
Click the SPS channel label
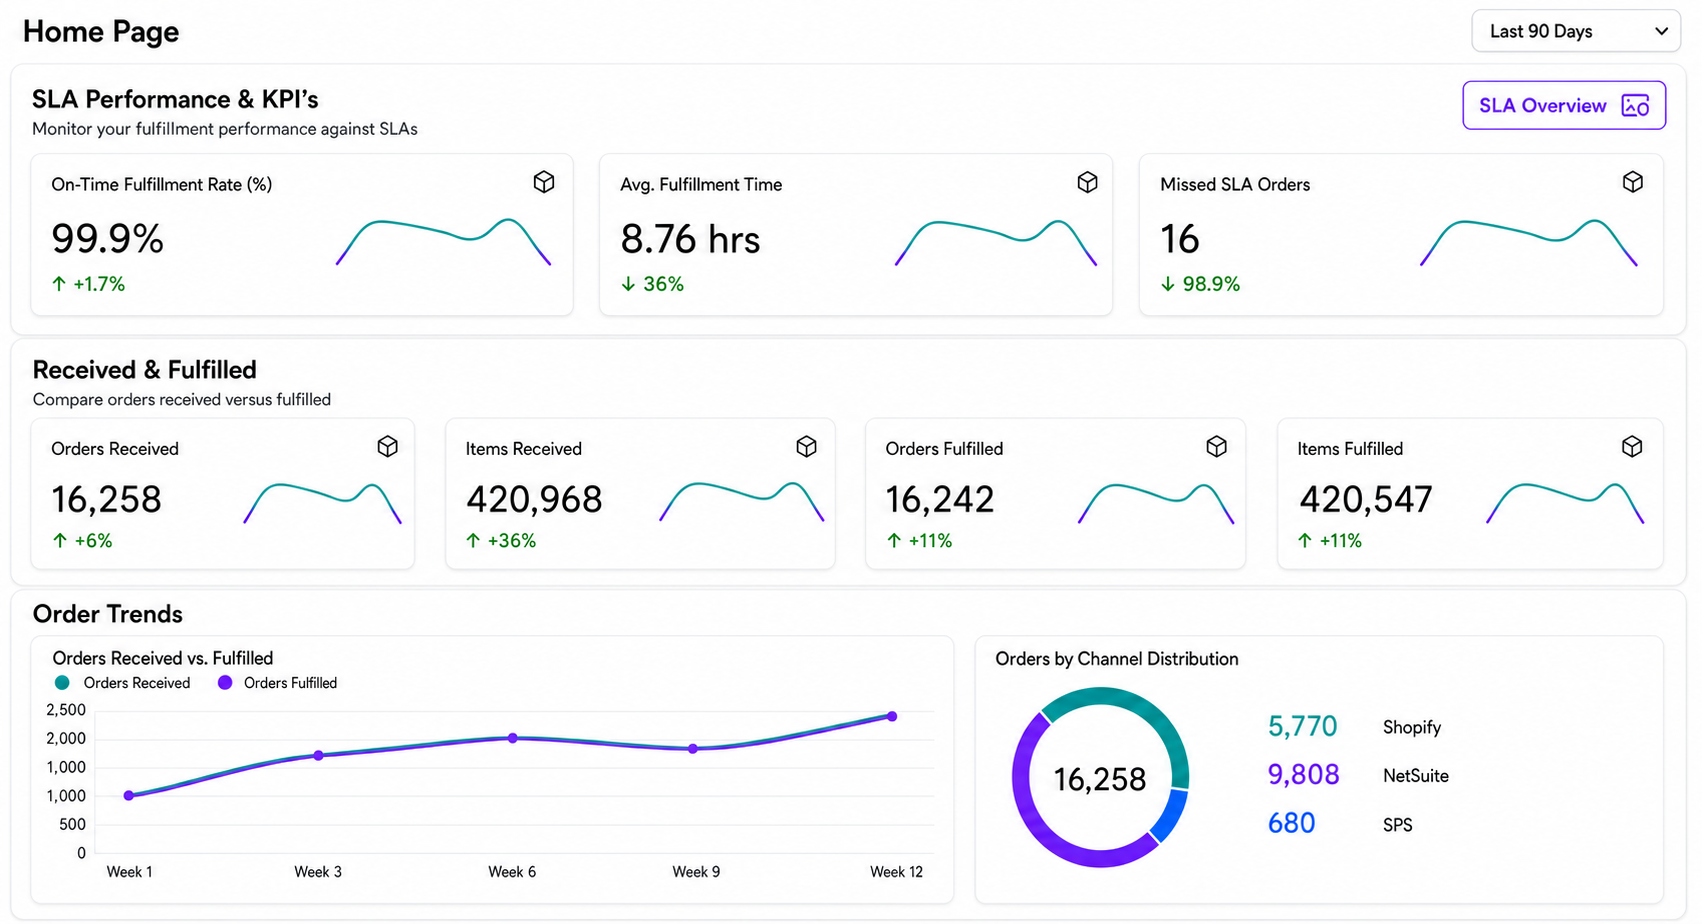[x=1398, y=825]
